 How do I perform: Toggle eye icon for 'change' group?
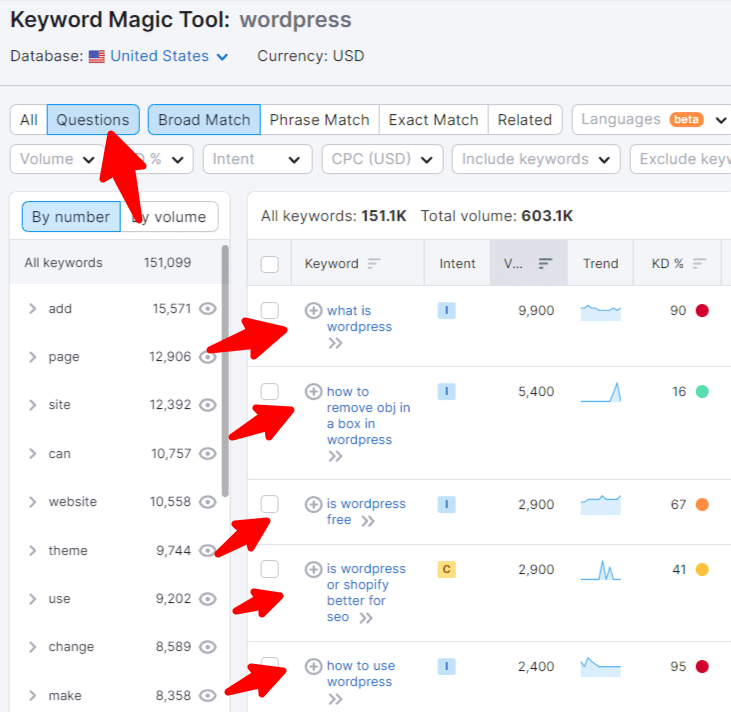tap(207, 647)
